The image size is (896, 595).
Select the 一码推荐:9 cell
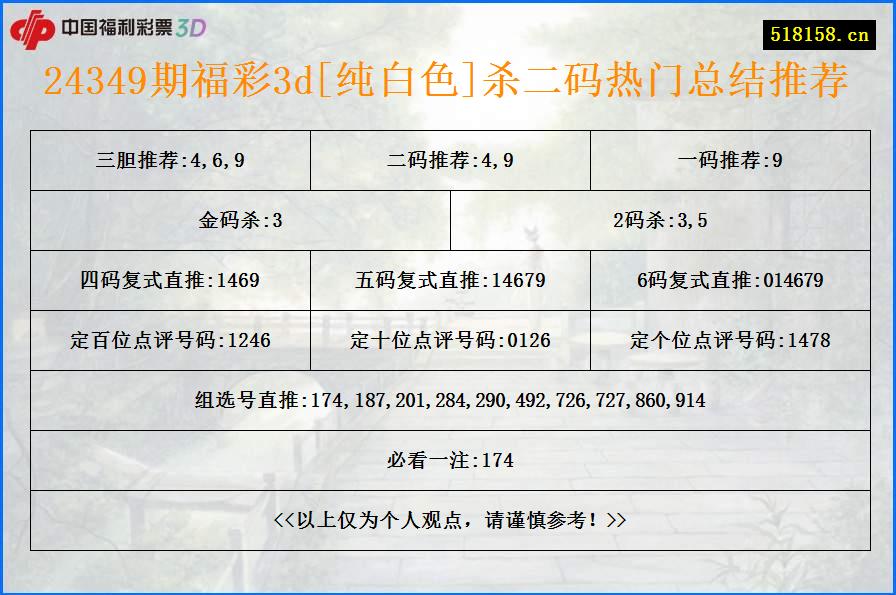pos(730,156)
